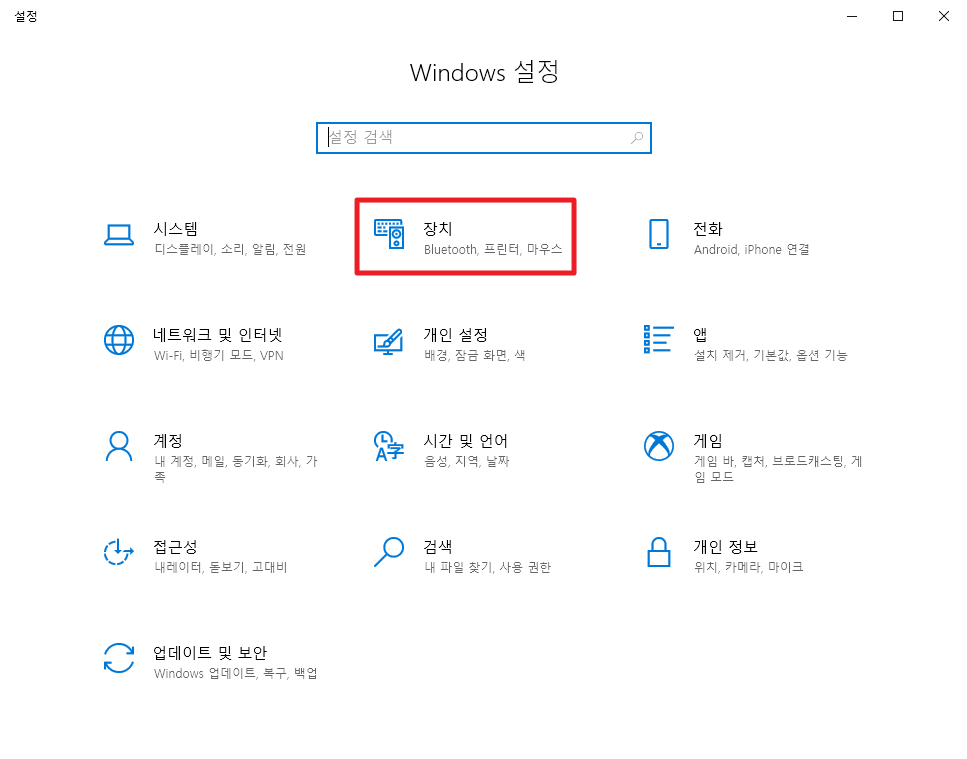Image resolution: width=967 pixels, height=759 pixels.
Task: Open the 시스템 laptop icon
Action: pos(119,235)
